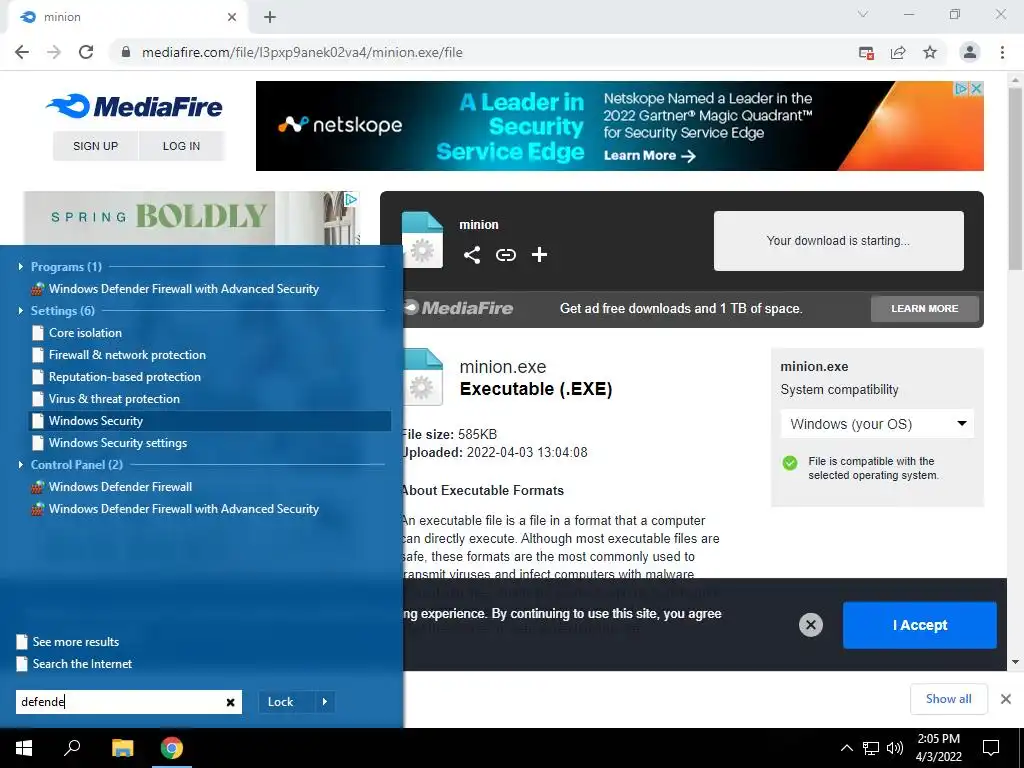Bookmark this page with the star icon
Viewport: 1024px width, 768px height.
(x=930, y=52)
